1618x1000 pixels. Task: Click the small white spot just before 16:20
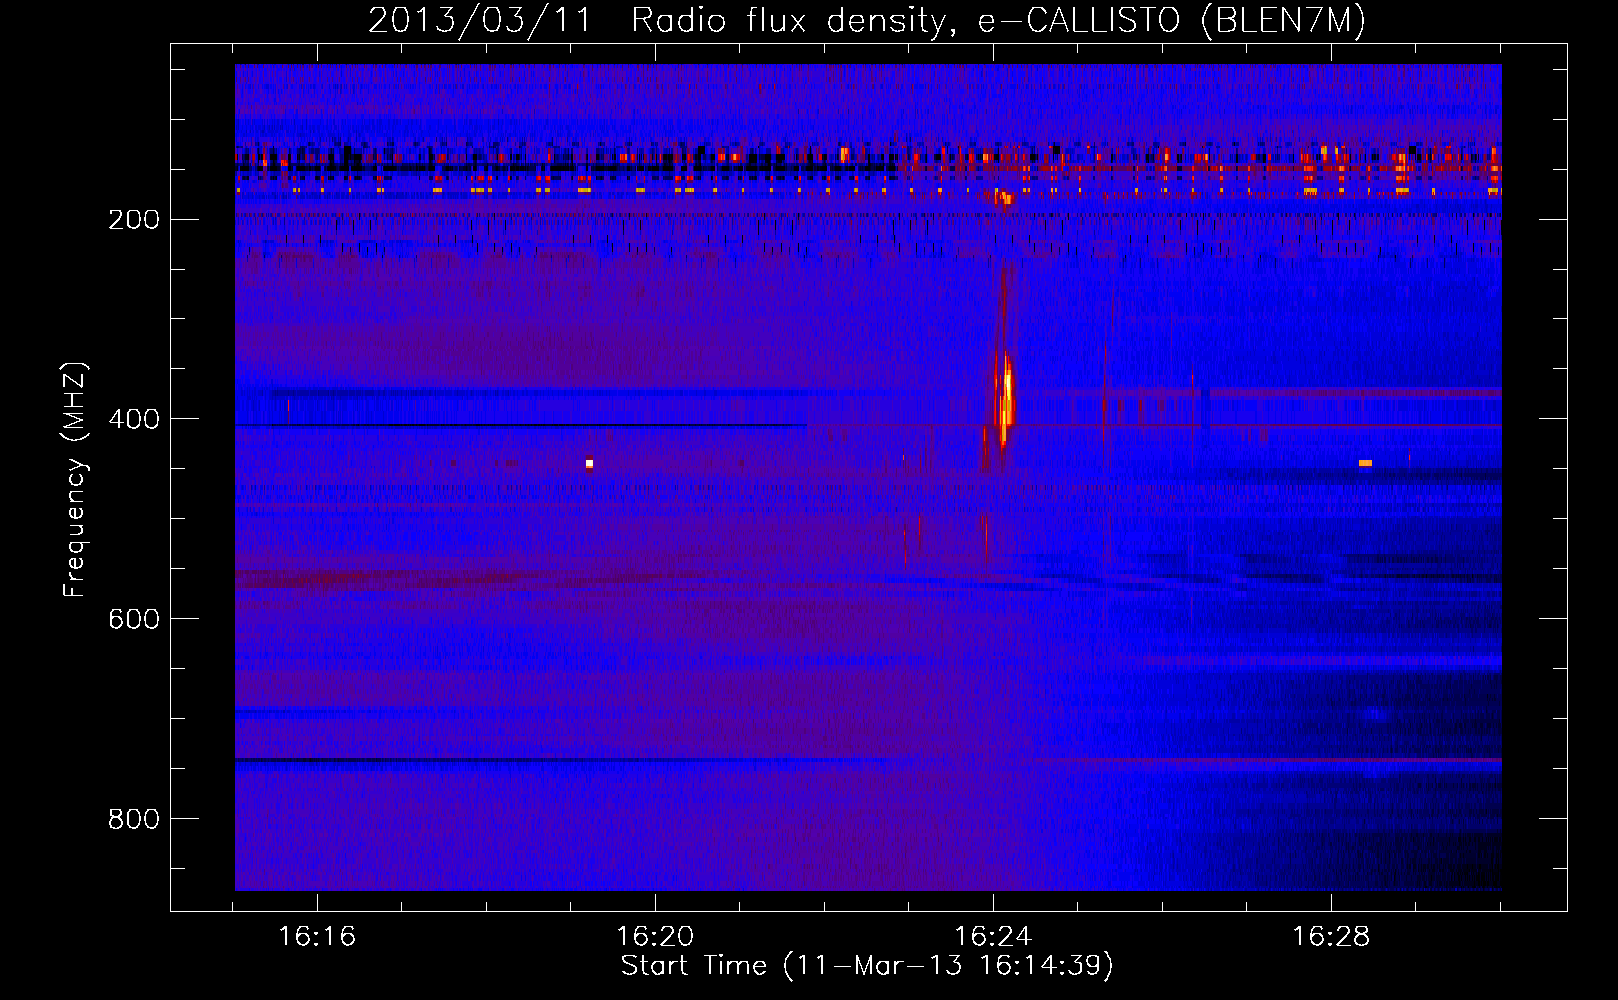(590, 463)
